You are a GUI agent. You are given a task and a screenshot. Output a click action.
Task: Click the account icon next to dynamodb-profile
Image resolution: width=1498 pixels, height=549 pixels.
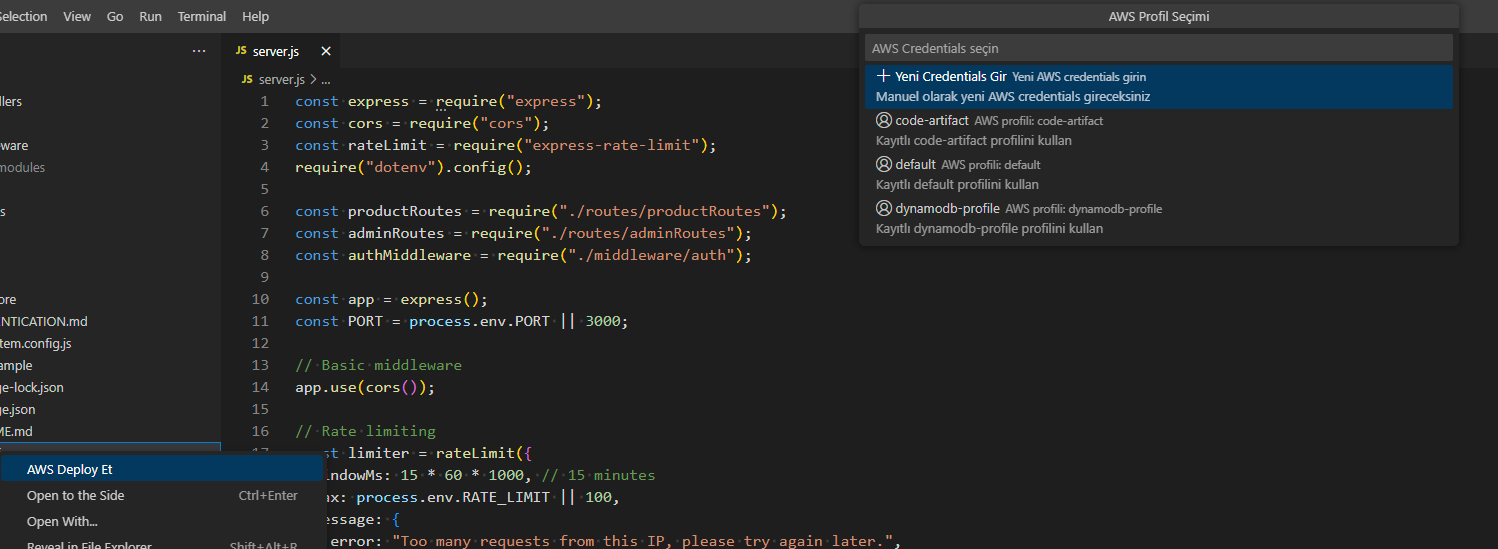tap(883, 208)
